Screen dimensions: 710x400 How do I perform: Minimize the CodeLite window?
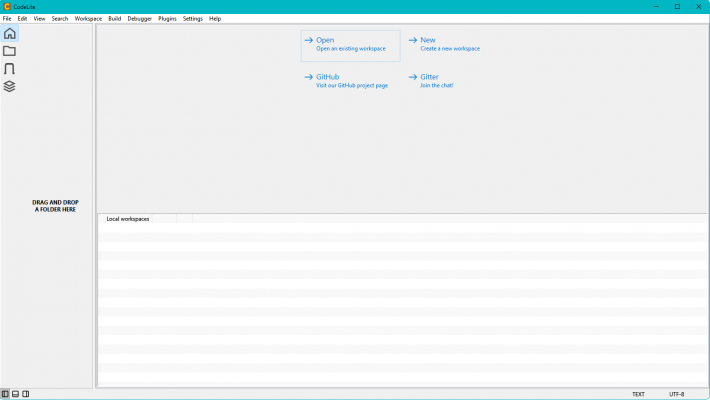657,7
